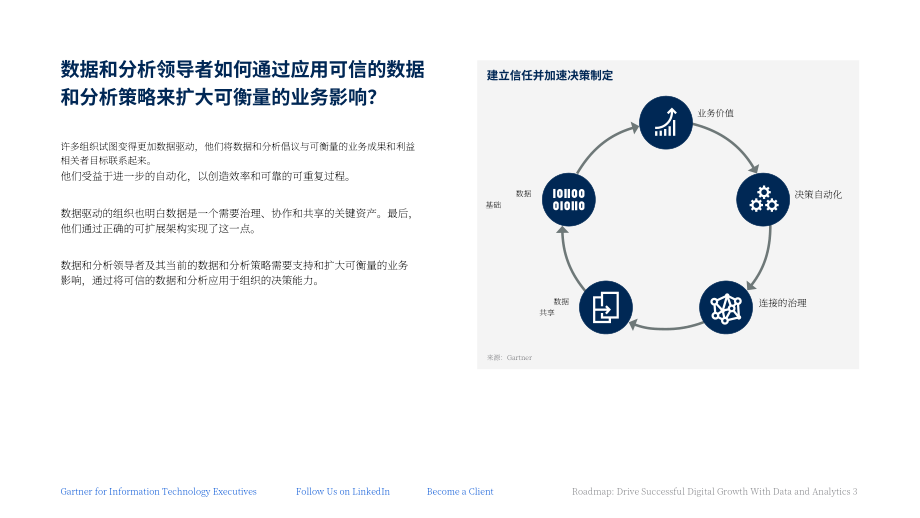
Task: Click the '业务价值' label
Action: coord(715,113)
